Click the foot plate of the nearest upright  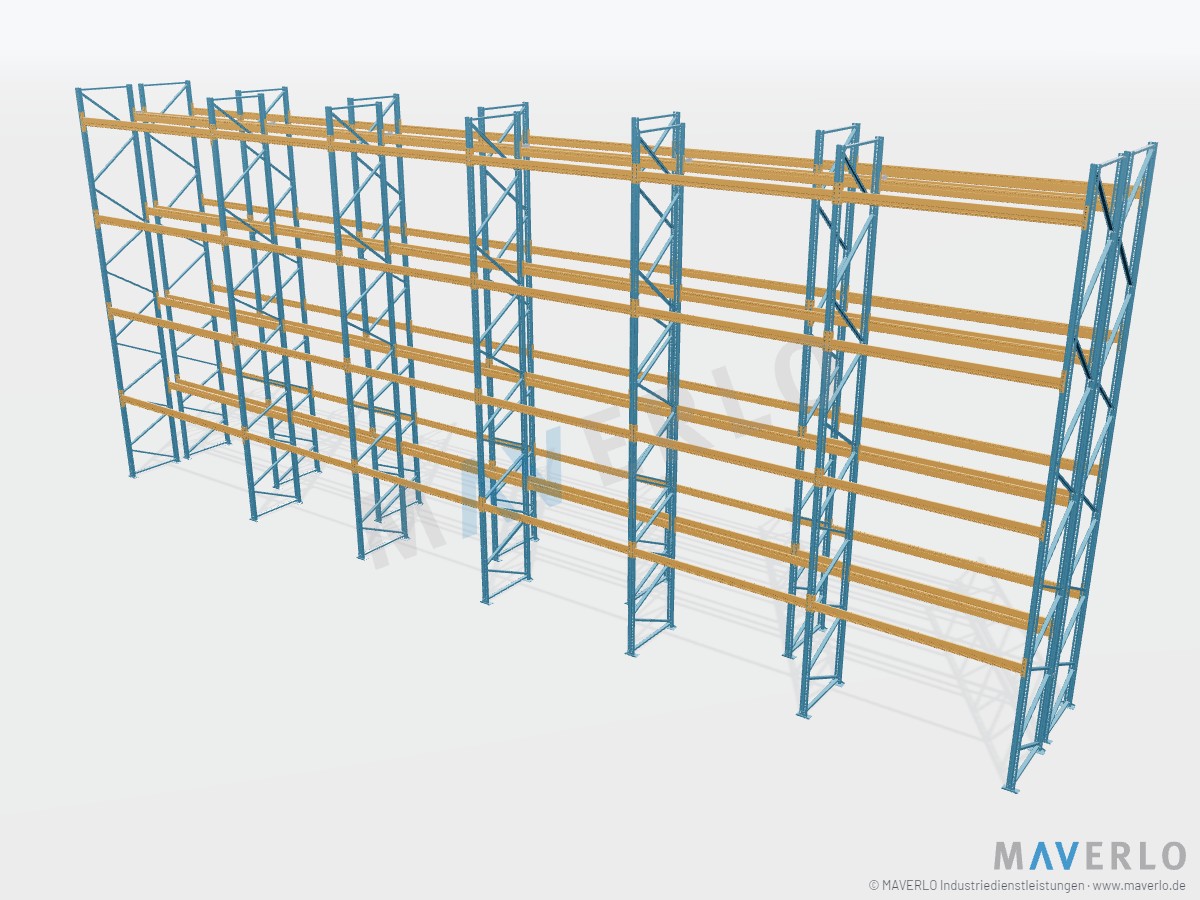coord(1011,788)
